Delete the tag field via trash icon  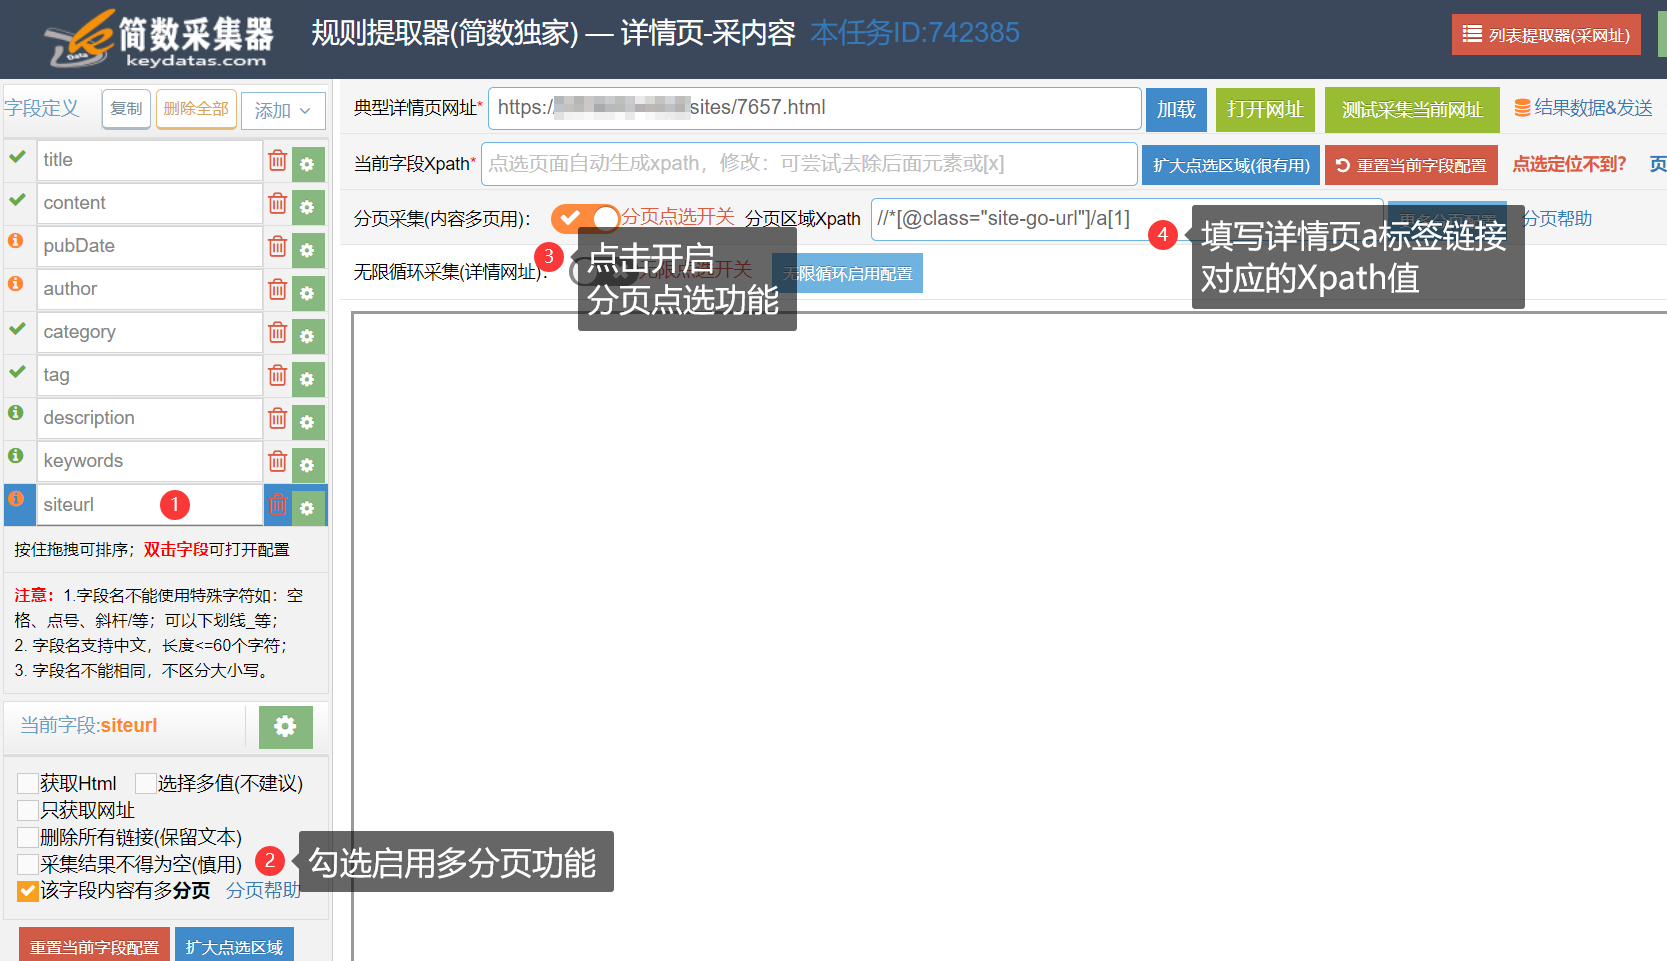tap(278, 375)
